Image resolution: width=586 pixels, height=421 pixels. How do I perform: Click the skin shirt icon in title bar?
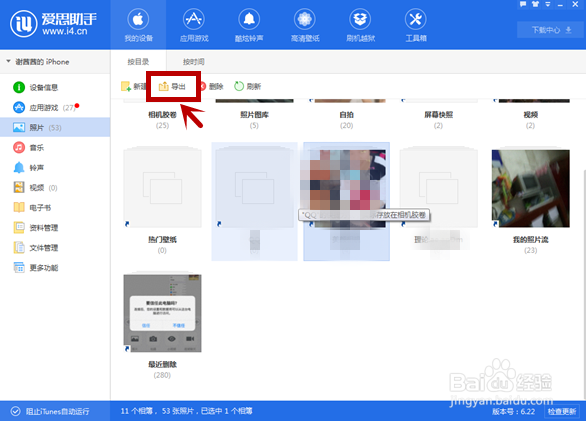tap(536, 4)
